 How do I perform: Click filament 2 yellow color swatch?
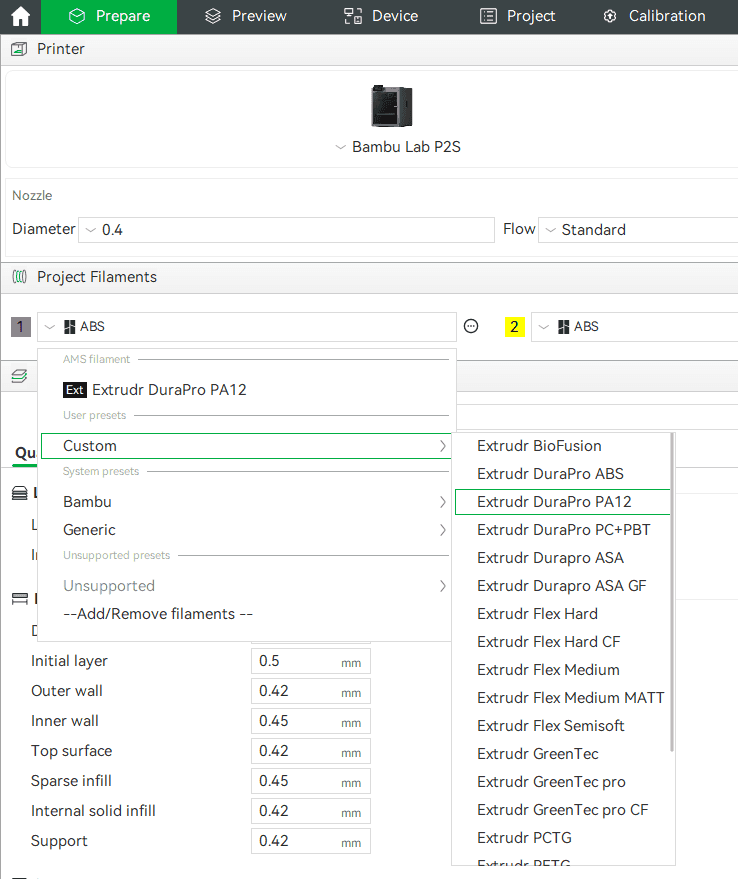[x=514, y=327]
